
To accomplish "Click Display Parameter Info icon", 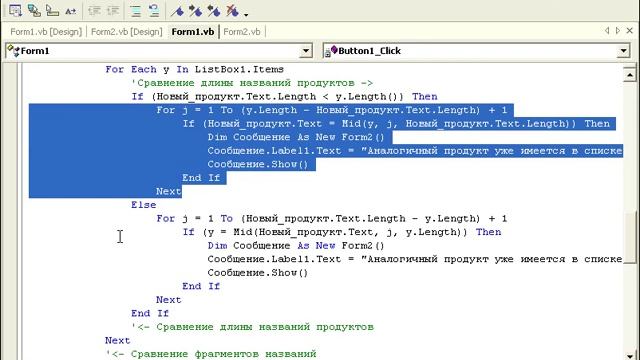I will coord(34,11).
